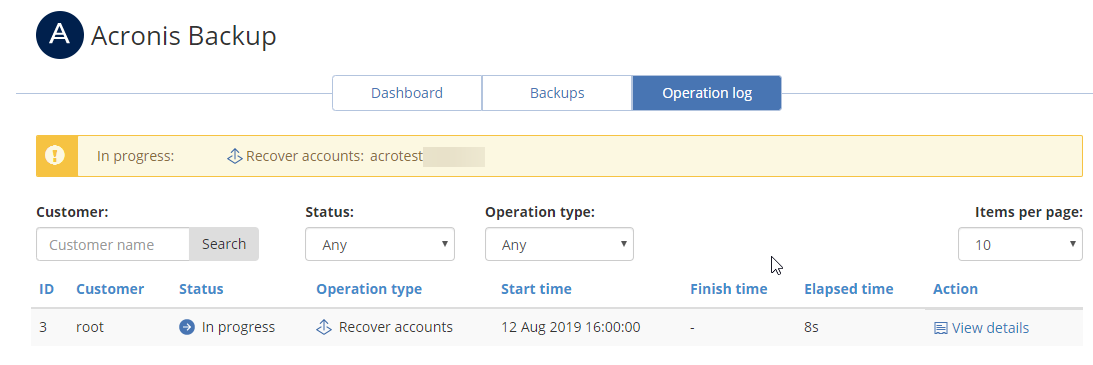Screen dimensions: 1093x365
Task: Focus the Customer name input field
Action: coord(113,244)
